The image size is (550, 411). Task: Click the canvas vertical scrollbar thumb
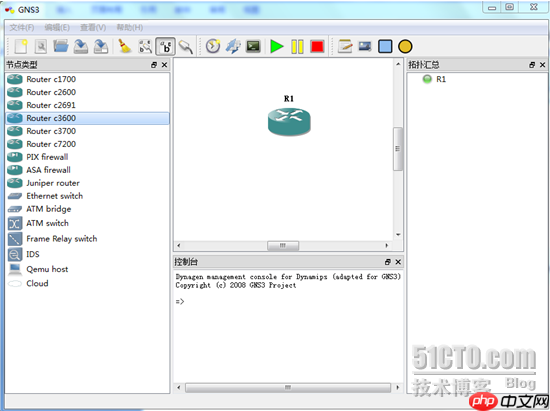coord(398,149)
